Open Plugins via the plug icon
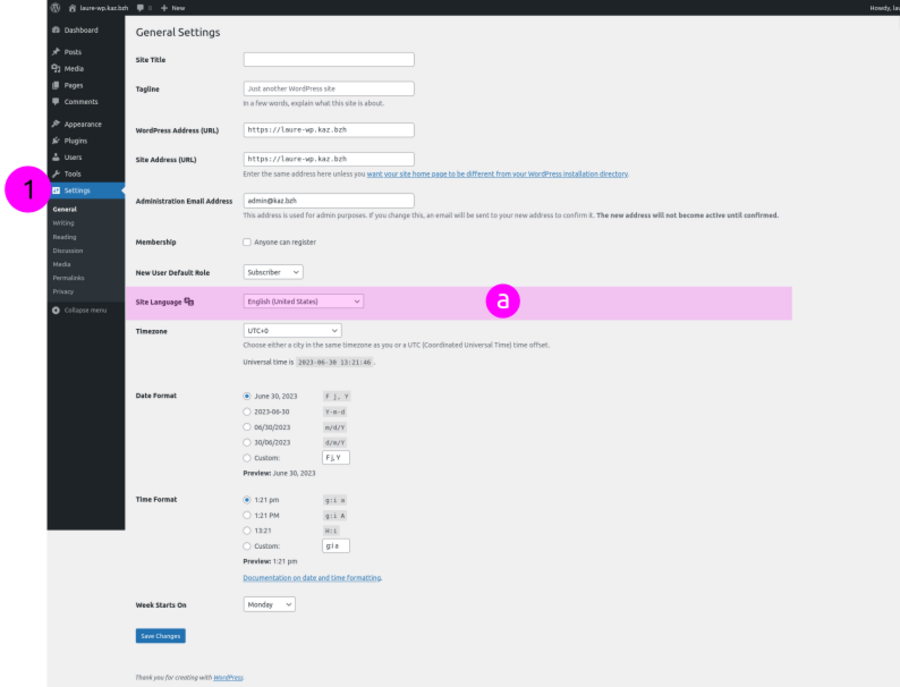Viewport: 900px width, 687px height. (x=57, y=140)
